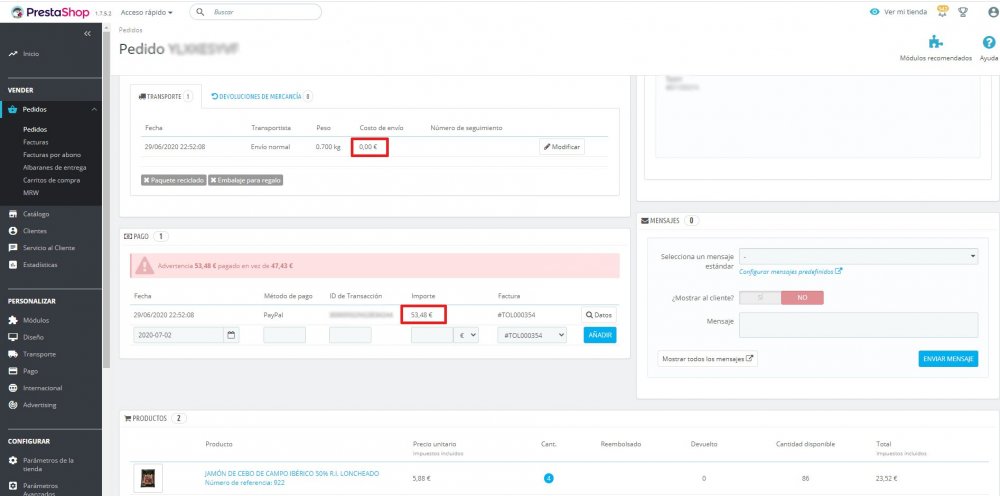The image size is (1000, 496).
Task: Click the empty Método de pago input
Action: click(x=284, y=335)
